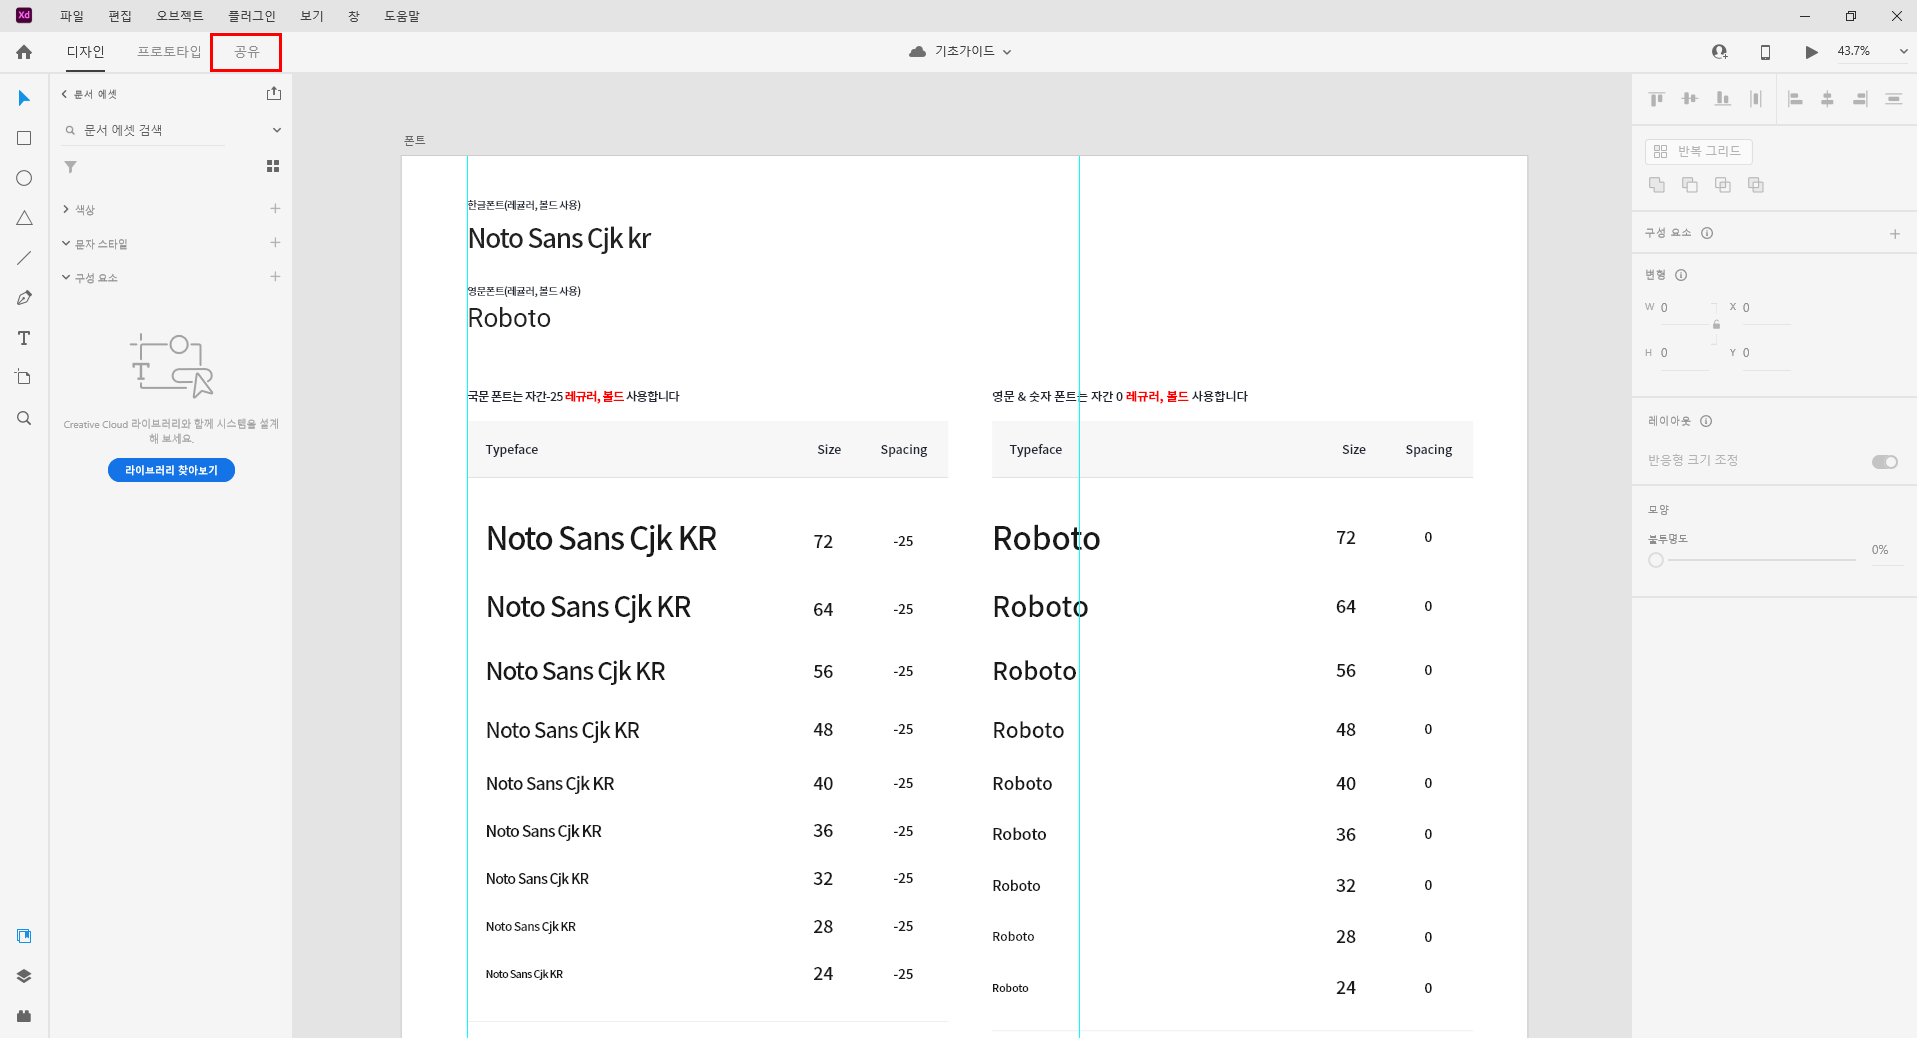This screenshot has width=1917, height=1038.
Task: Click the Align Center horizontally icon
Action: tap(1827, 98)
